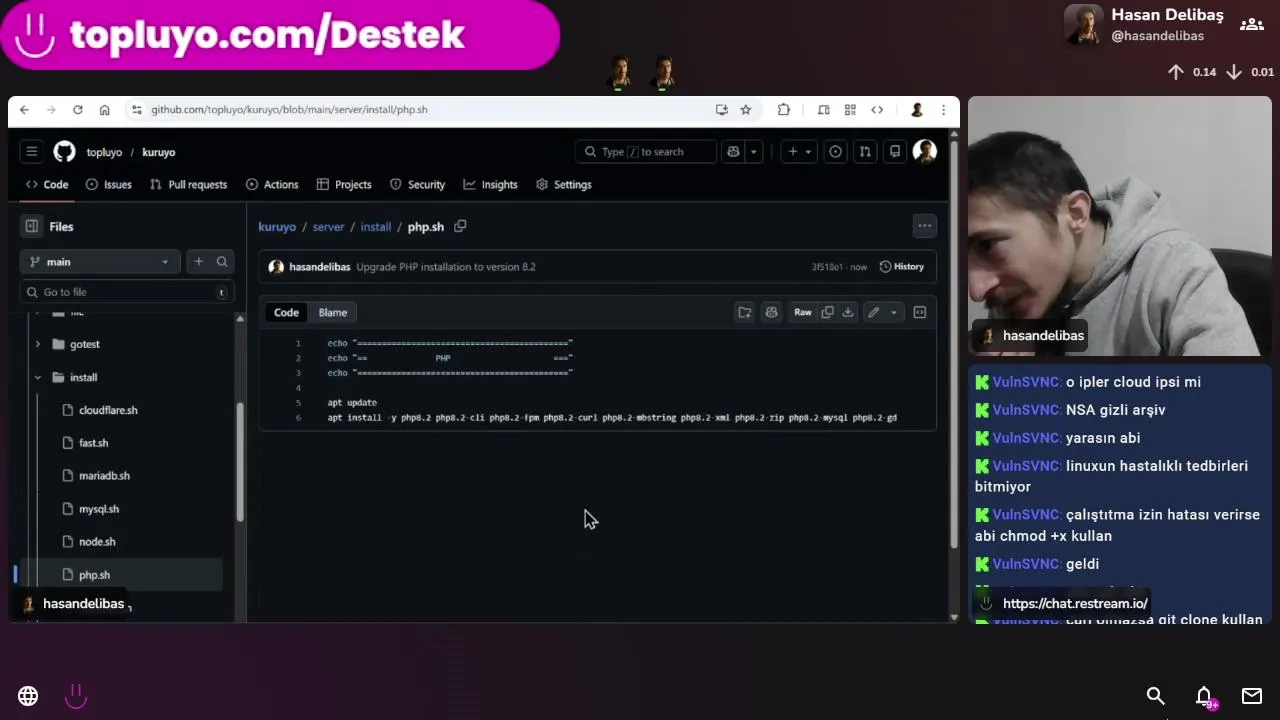Screen dimensions: 1280x720
Task: Collapse the install folder
Action: point(38,377)
